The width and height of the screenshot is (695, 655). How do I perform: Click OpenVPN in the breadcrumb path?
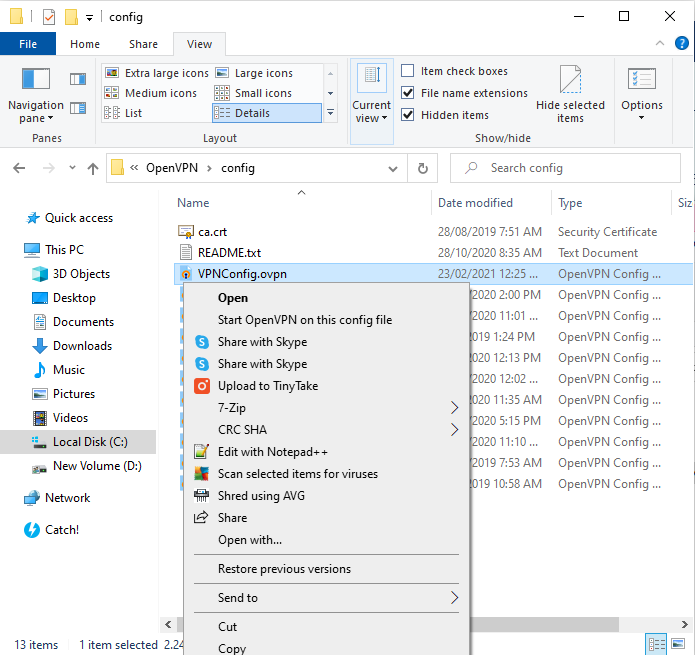(x=172, y=168)
